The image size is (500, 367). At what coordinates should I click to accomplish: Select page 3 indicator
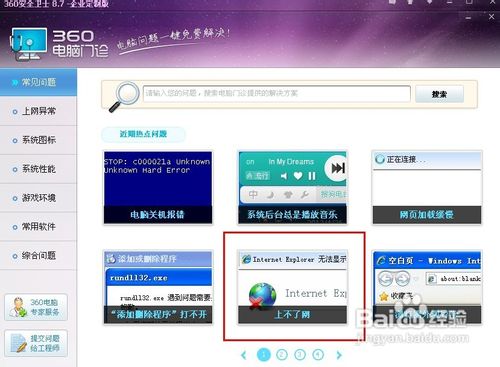coord(300,355)
